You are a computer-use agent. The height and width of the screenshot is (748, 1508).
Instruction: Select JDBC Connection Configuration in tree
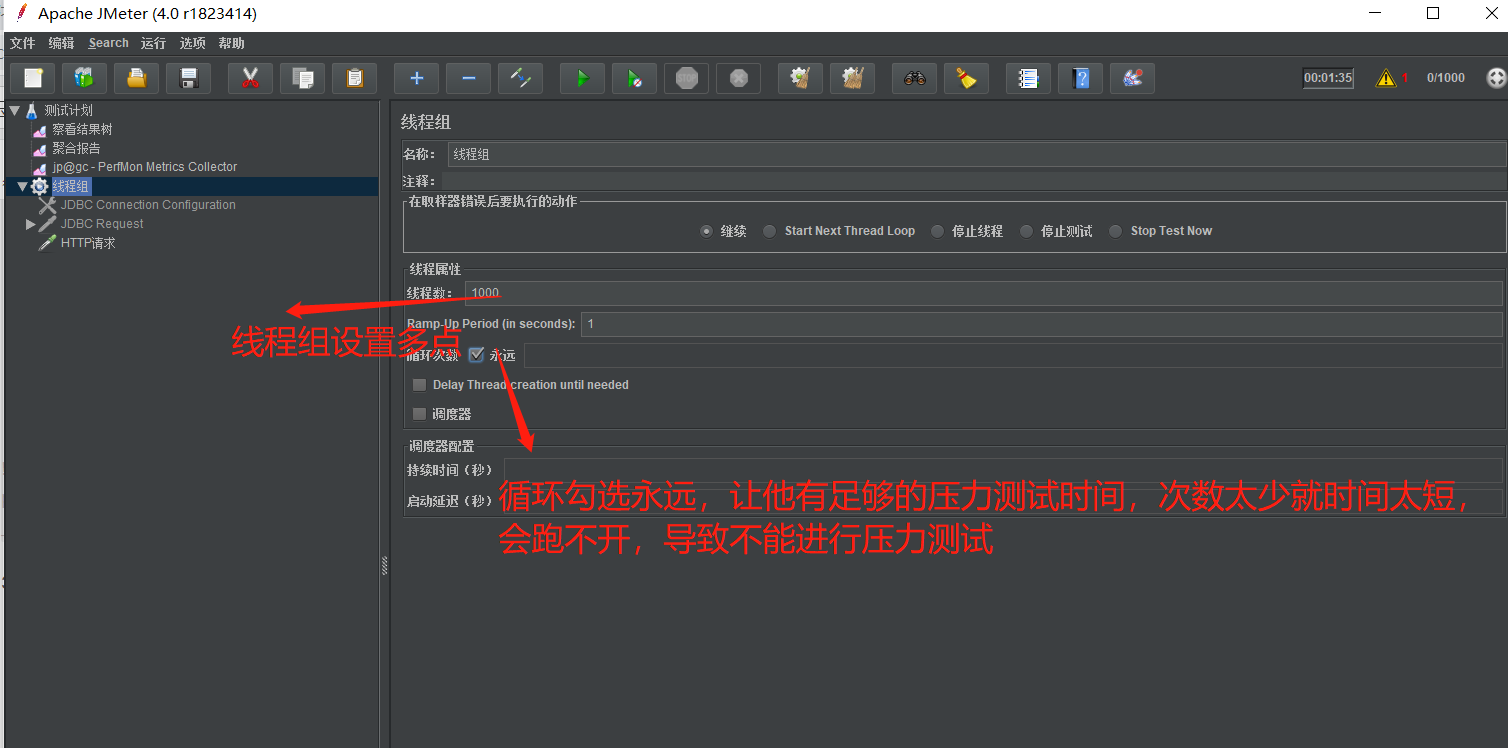coord(148,205)
